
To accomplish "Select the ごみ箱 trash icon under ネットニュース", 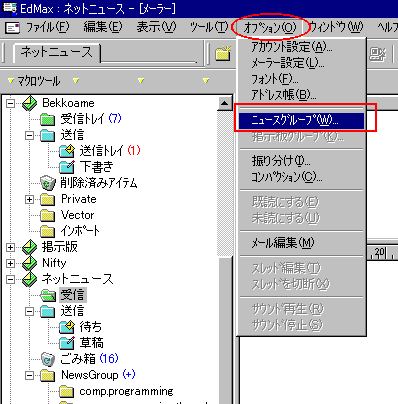I will click(47, 359).
